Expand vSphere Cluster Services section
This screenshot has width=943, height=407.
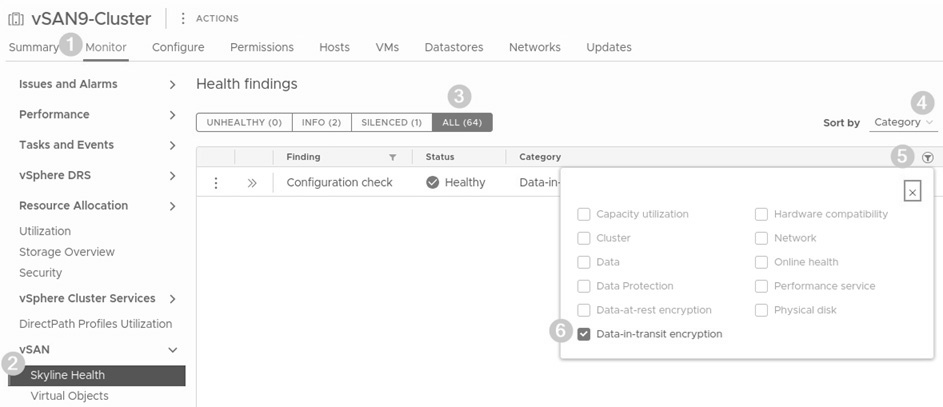[x=172, y=299]
